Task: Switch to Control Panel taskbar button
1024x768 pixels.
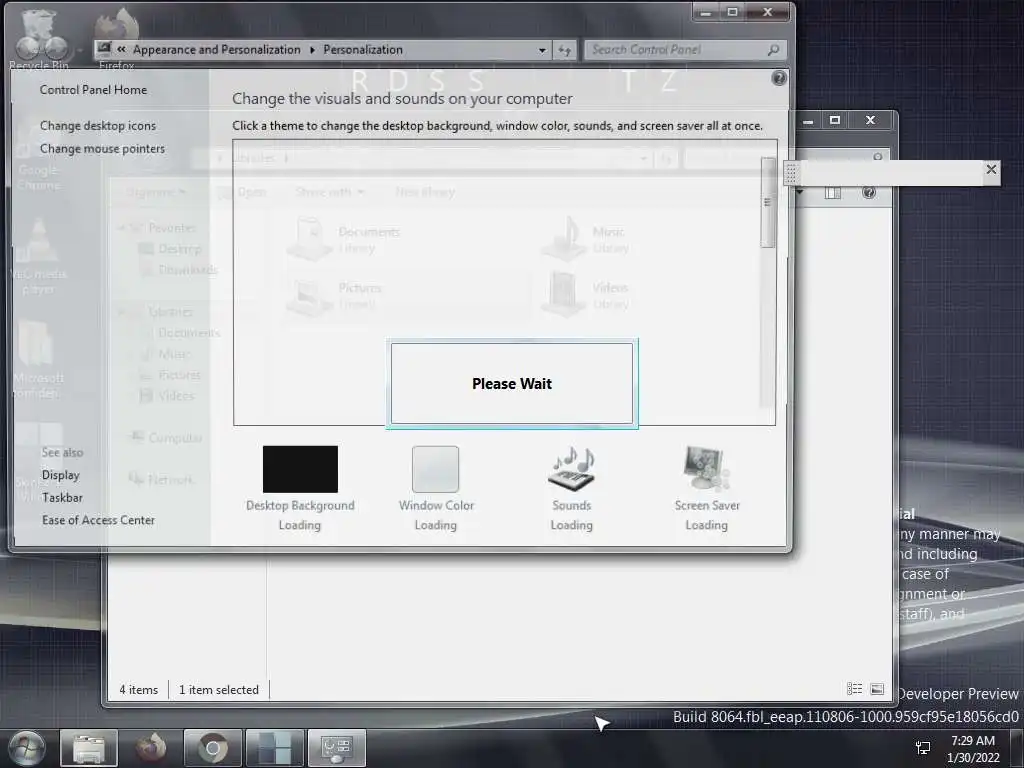Action: (336, 748)
